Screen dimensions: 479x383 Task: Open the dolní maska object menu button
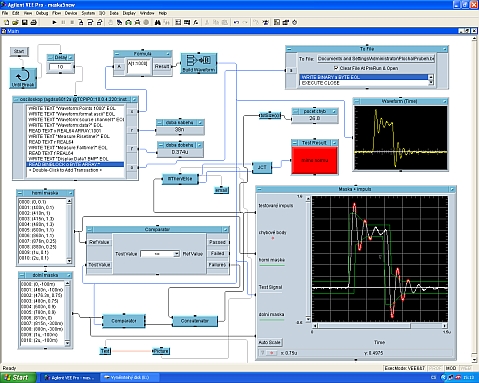(22, 275)
